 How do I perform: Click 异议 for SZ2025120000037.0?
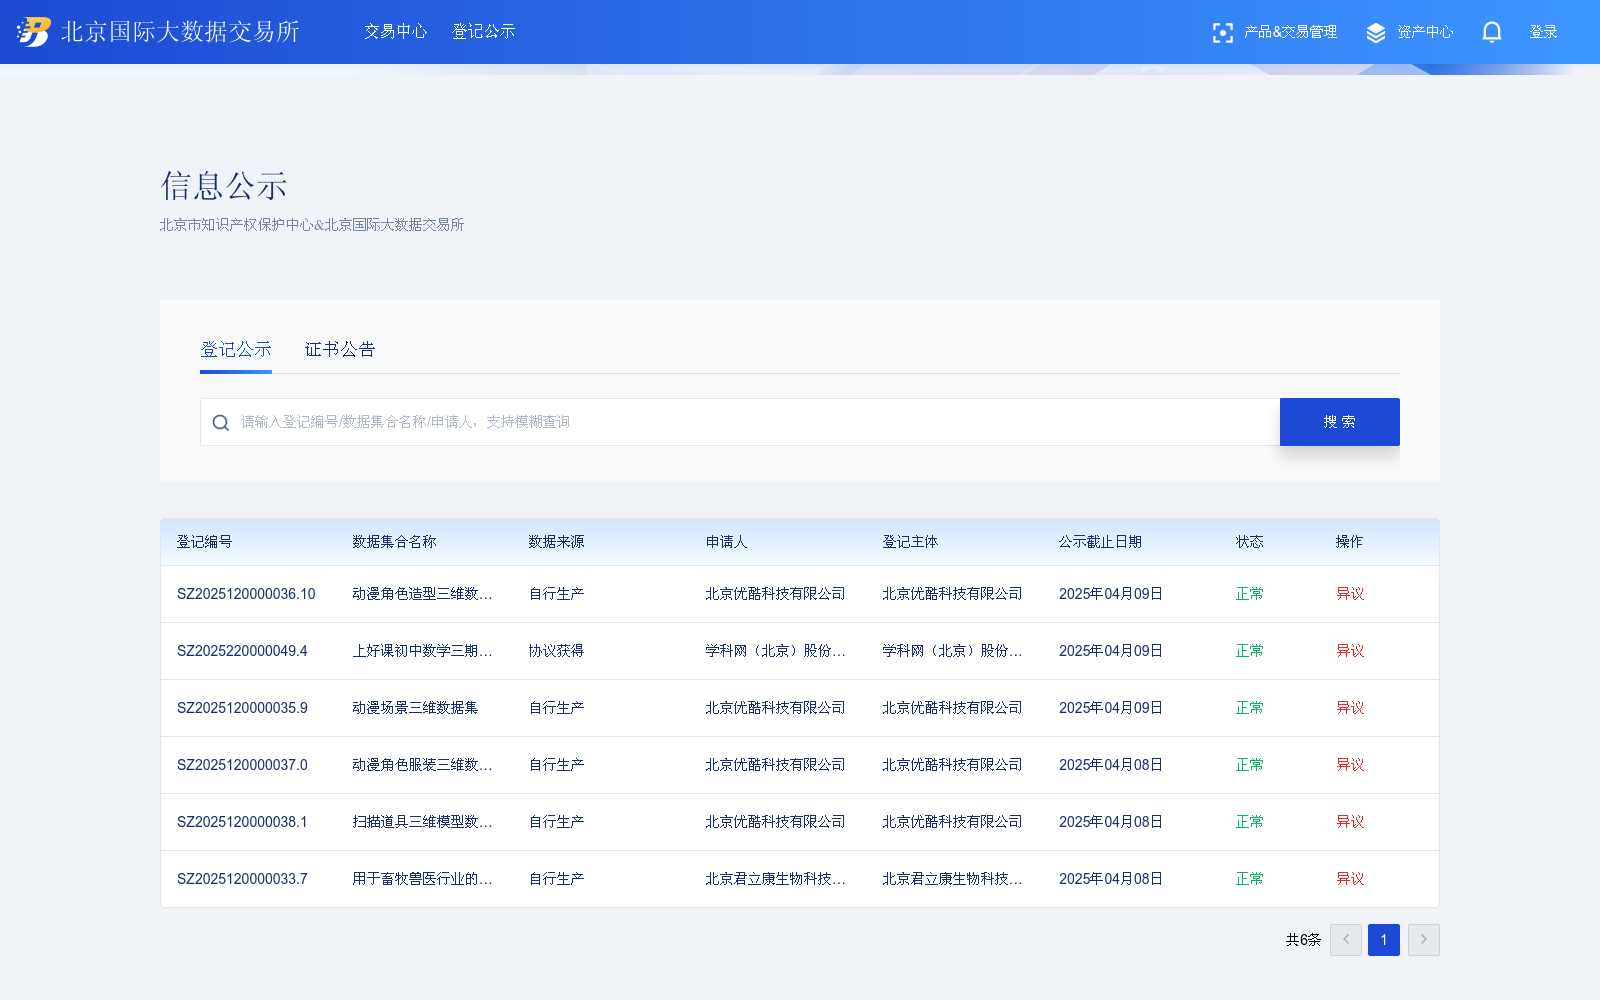tap(1350, 765)
